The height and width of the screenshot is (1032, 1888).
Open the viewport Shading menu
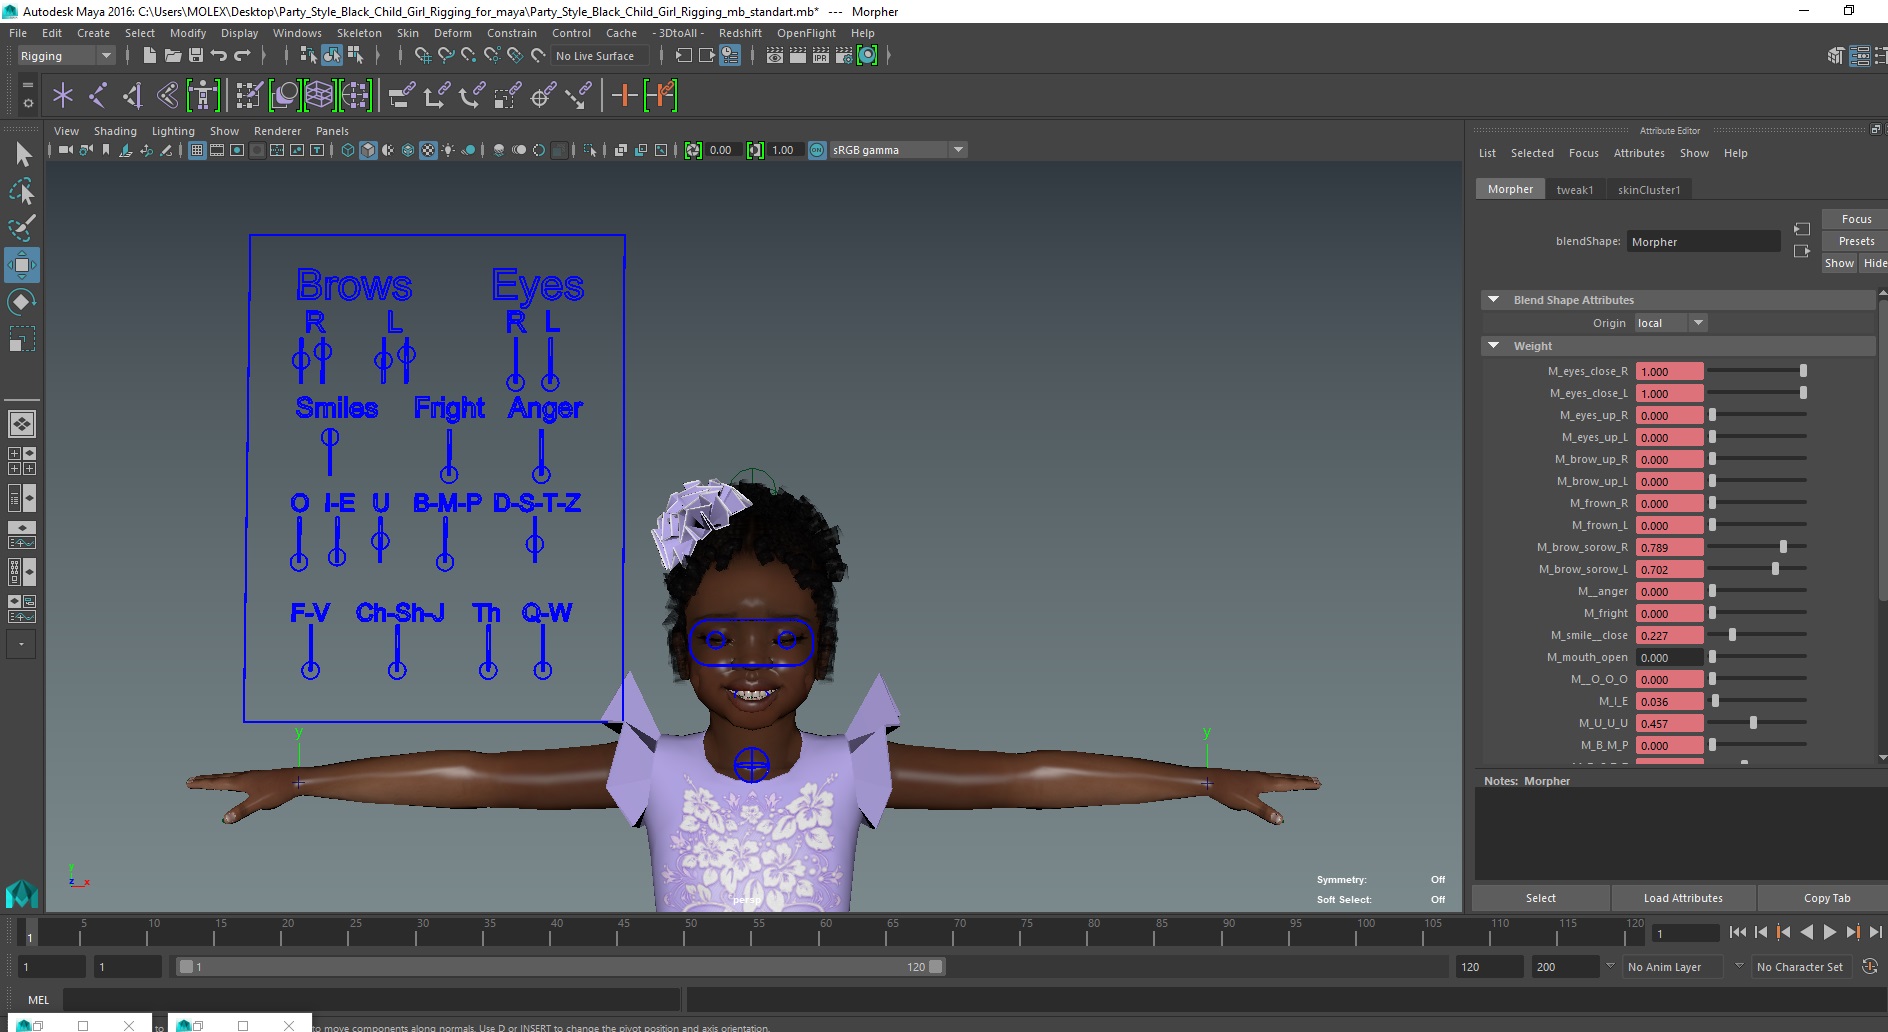[x=115, y=131]
